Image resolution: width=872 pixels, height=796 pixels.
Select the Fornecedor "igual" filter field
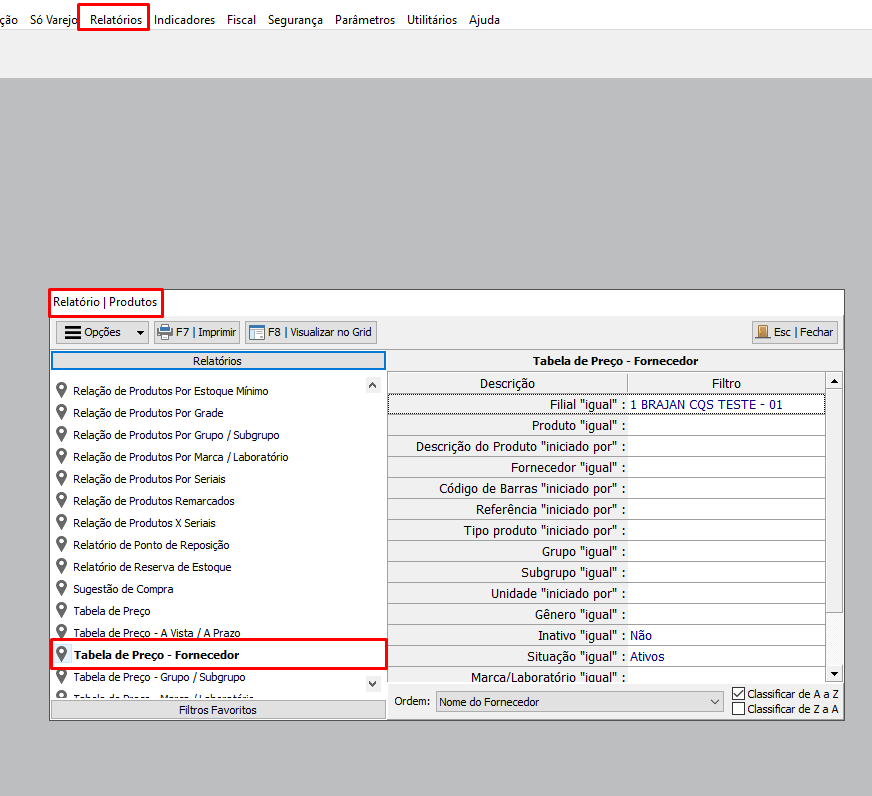click(x=725, y=468)
